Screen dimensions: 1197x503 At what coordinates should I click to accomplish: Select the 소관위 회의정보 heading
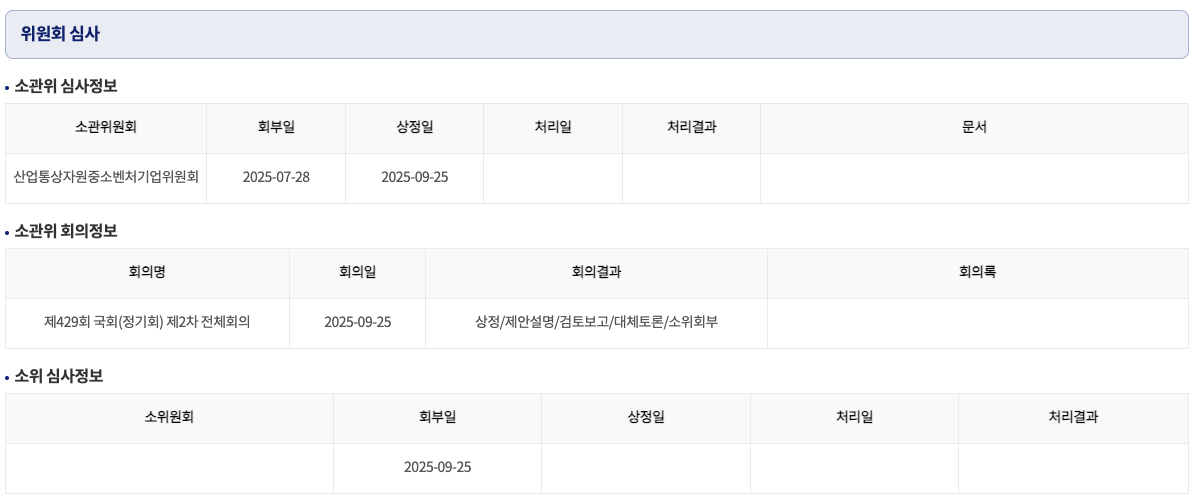66,231
